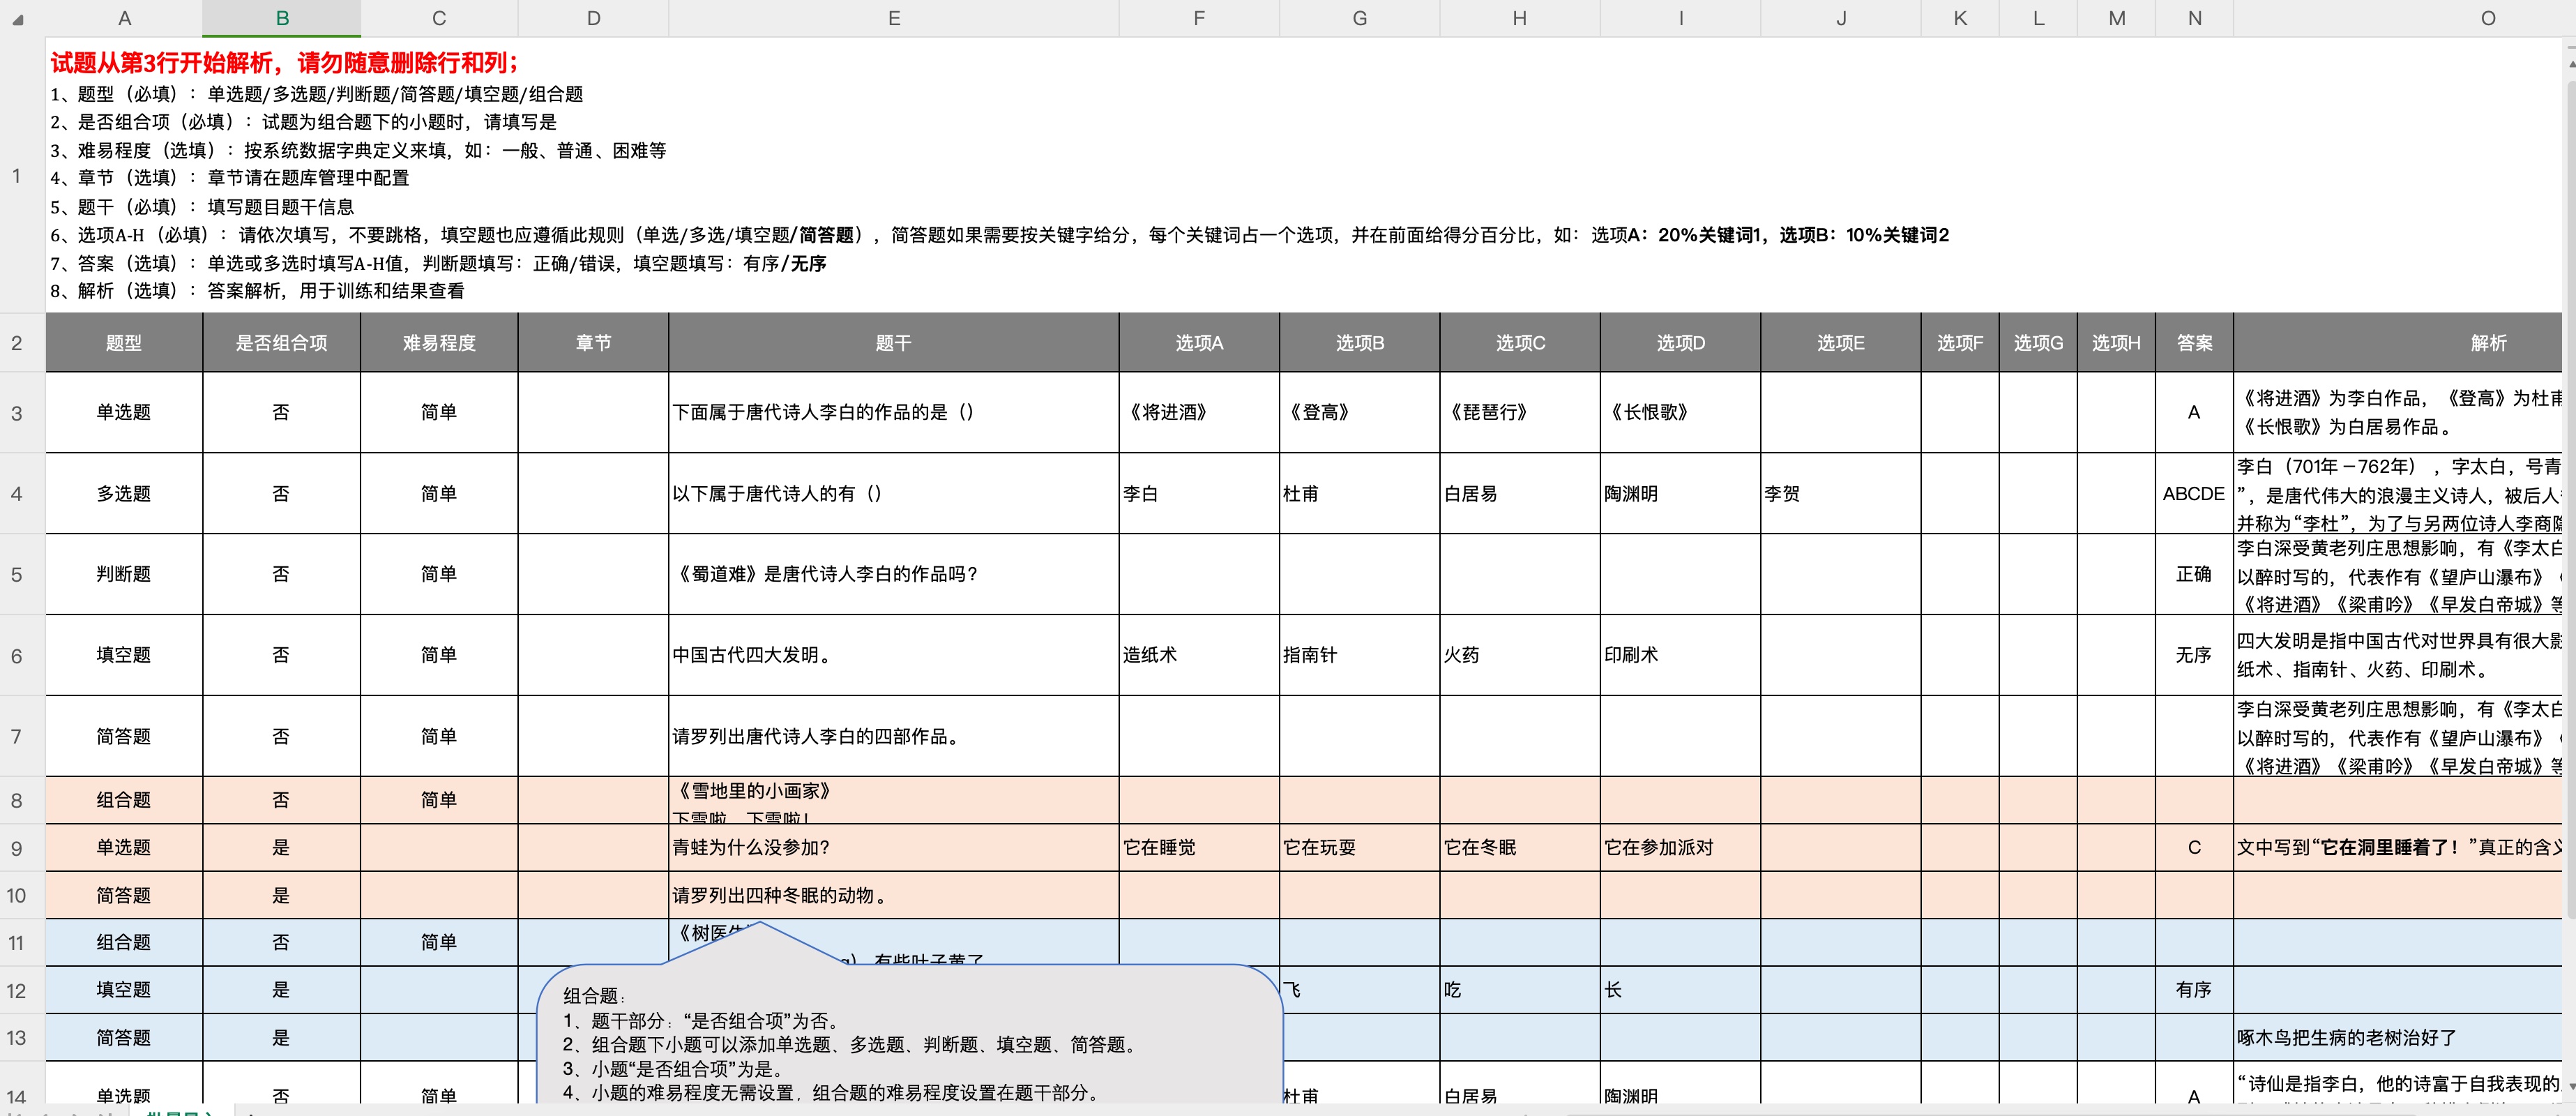Select the cell 《将进酒》 in row 3

1199,413
